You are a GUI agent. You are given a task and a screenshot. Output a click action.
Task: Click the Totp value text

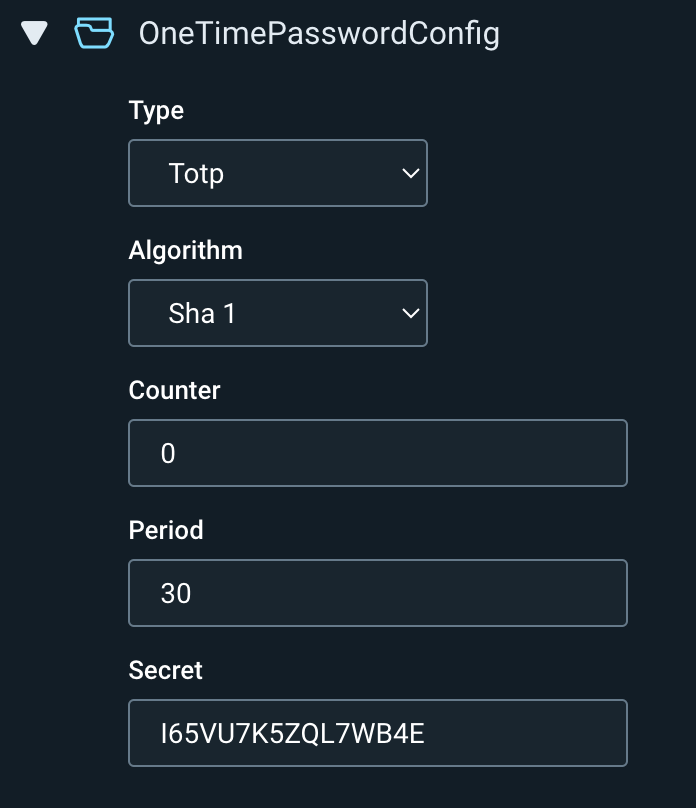[196, 174]
